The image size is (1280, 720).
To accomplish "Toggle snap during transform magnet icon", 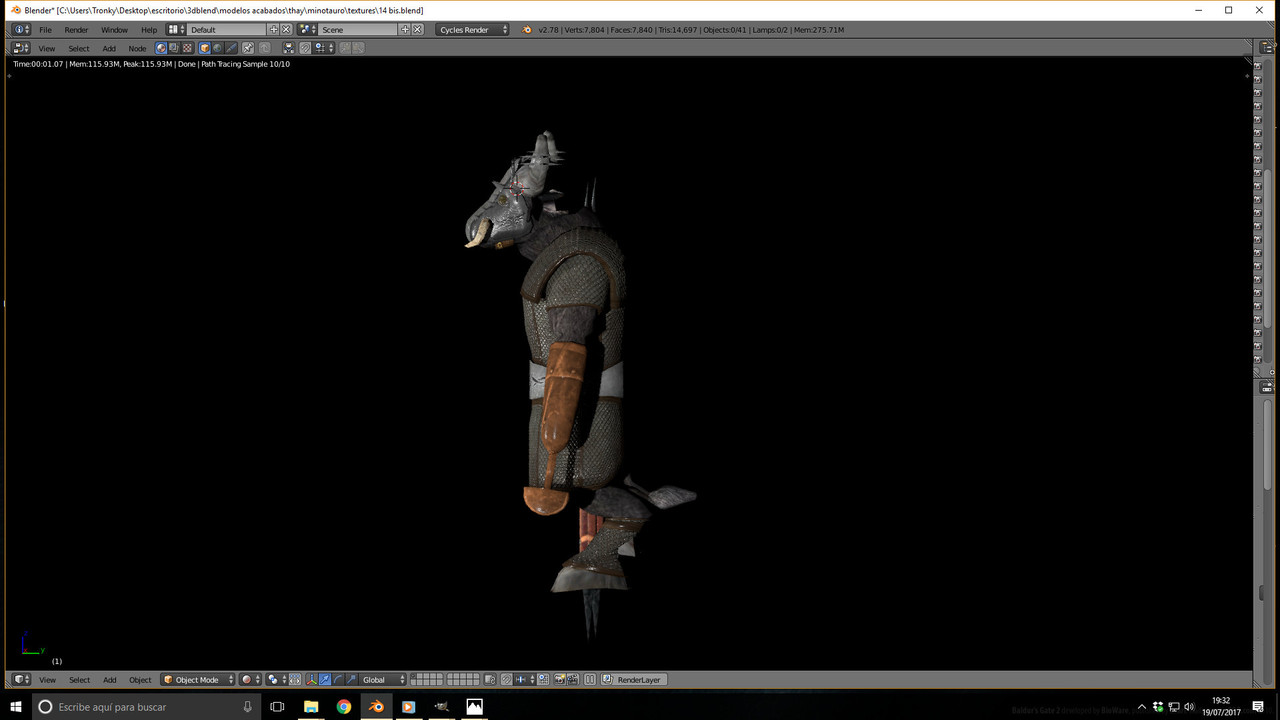I will [507, 680].
